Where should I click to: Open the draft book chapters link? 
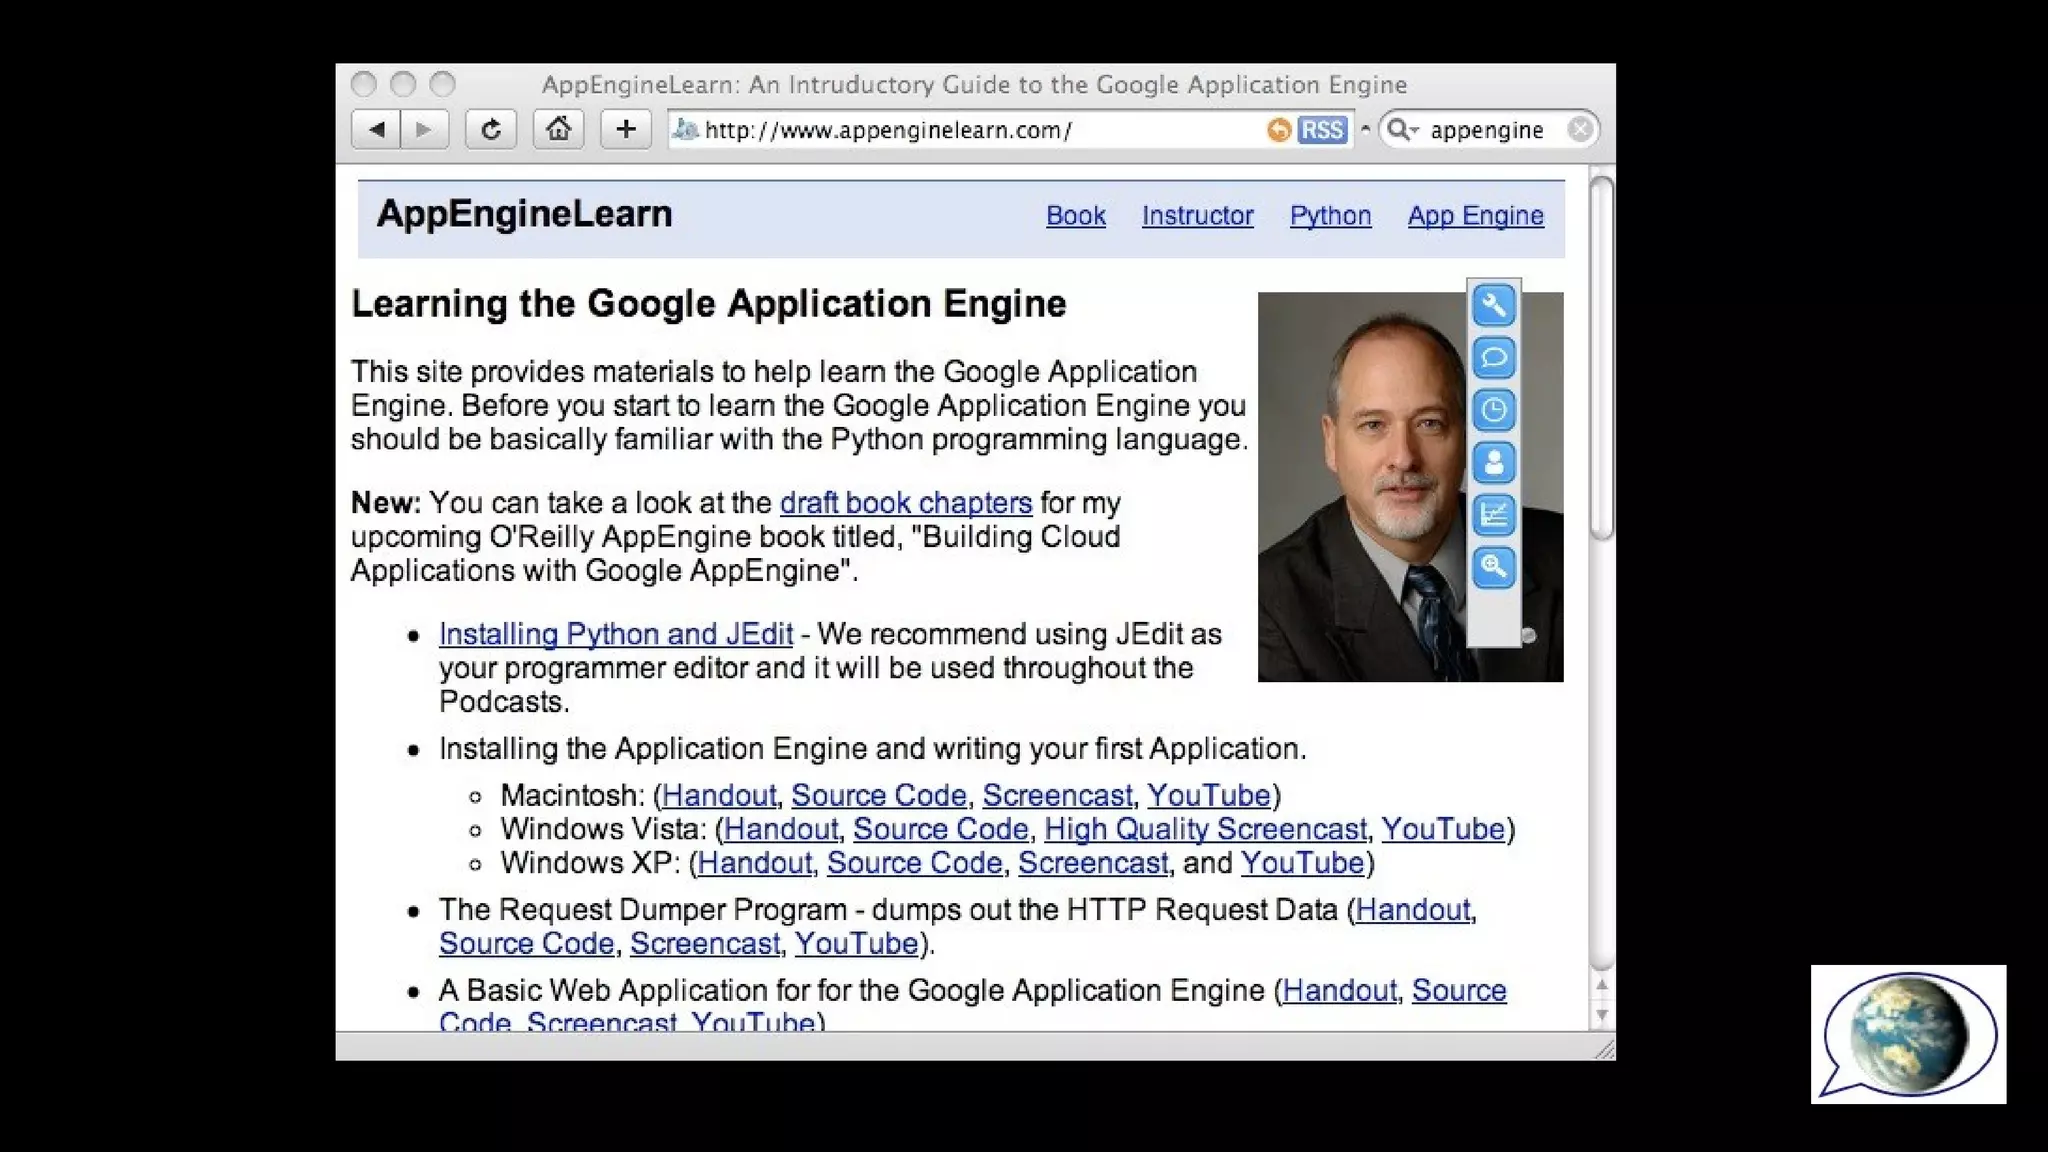905,503
